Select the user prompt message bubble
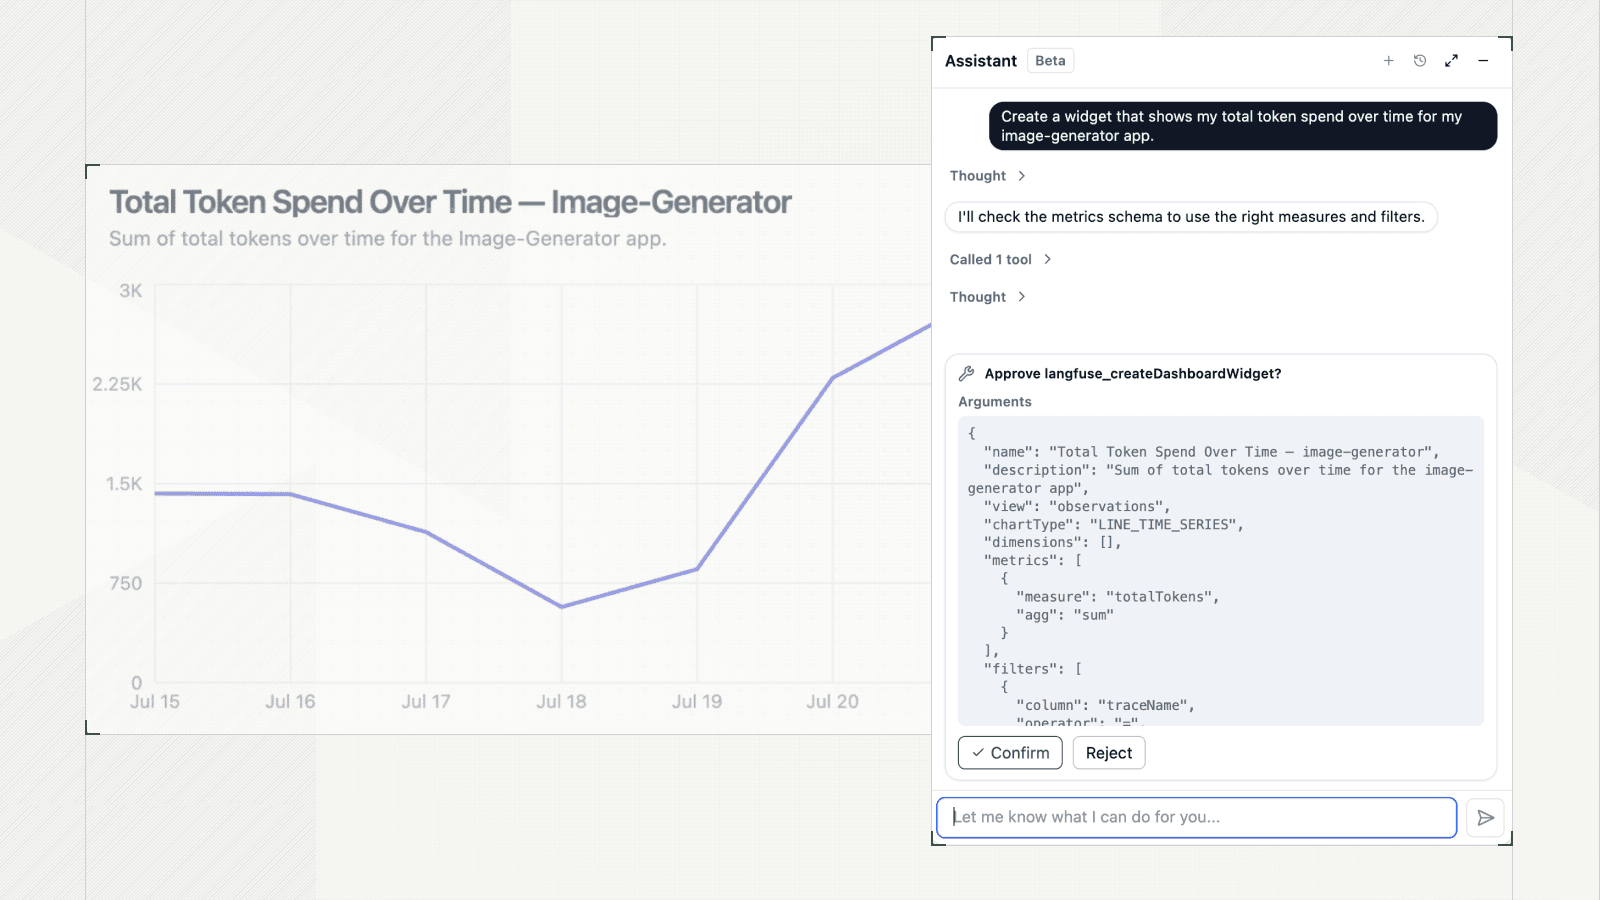The height and width of the screenshot is (900, 1600). click(1243, 126)
